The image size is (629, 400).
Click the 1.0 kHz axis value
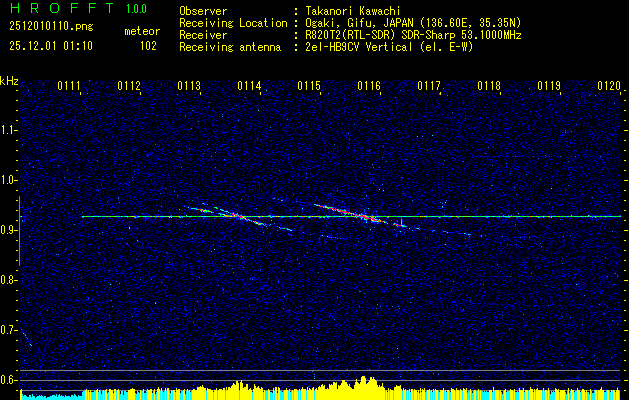click(9, 180)
